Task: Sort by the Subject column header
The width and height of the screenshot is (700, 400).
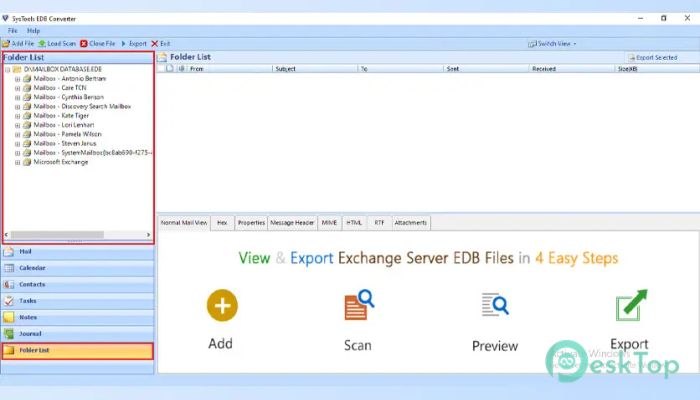Action: (x=315, y=69)
